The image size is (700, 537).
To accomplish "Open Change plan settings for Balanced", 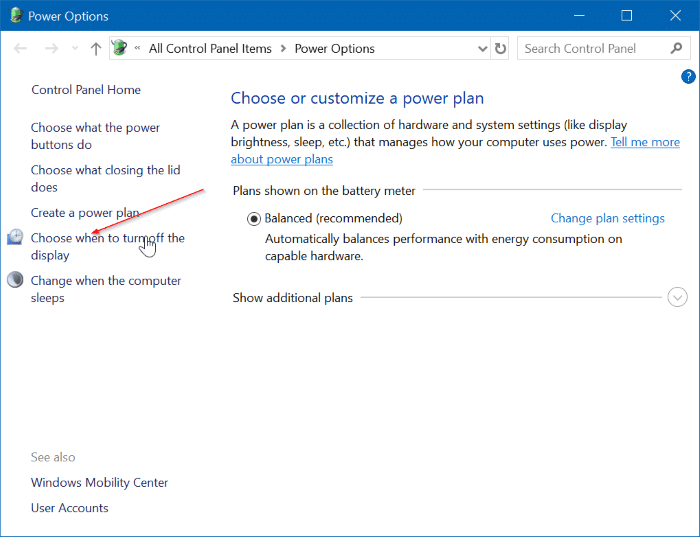I will (608, 218).
